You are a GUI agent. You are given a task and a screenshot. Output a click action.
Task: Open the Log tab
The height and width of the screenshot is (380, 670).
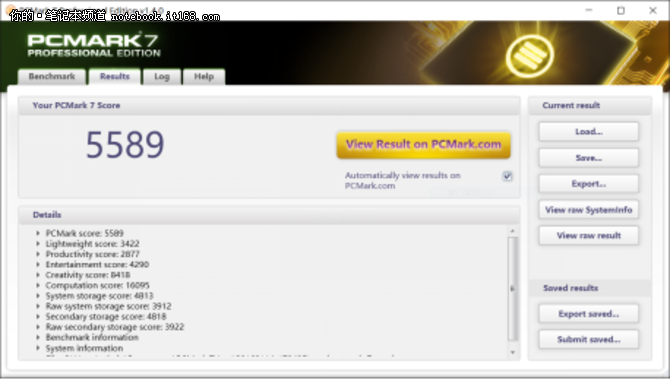click(162, 77)
